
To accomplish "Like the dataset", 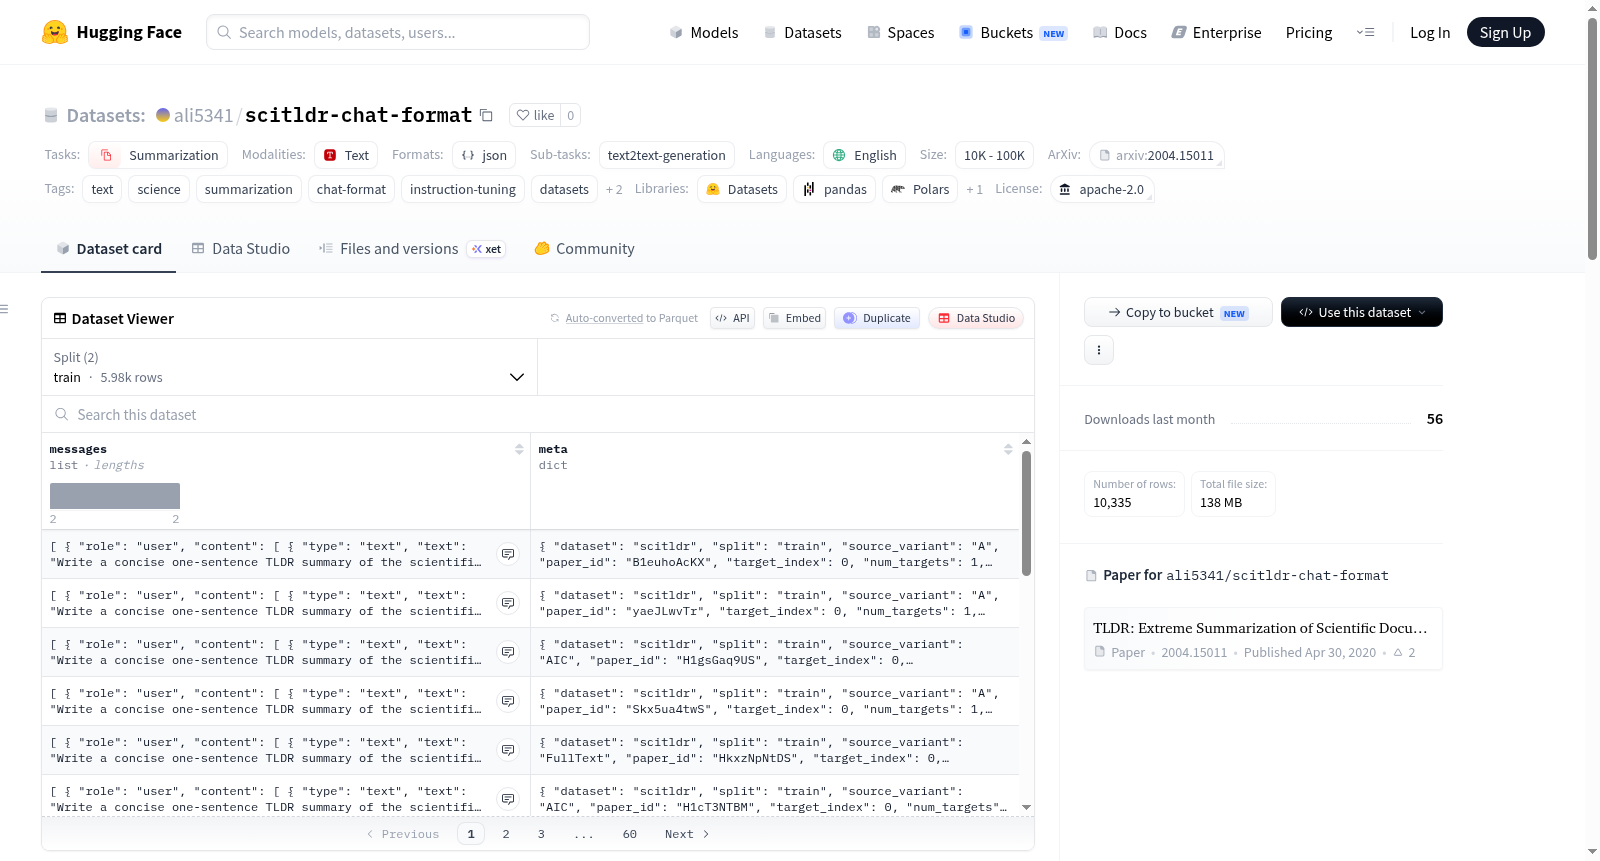I will (535, 115).
